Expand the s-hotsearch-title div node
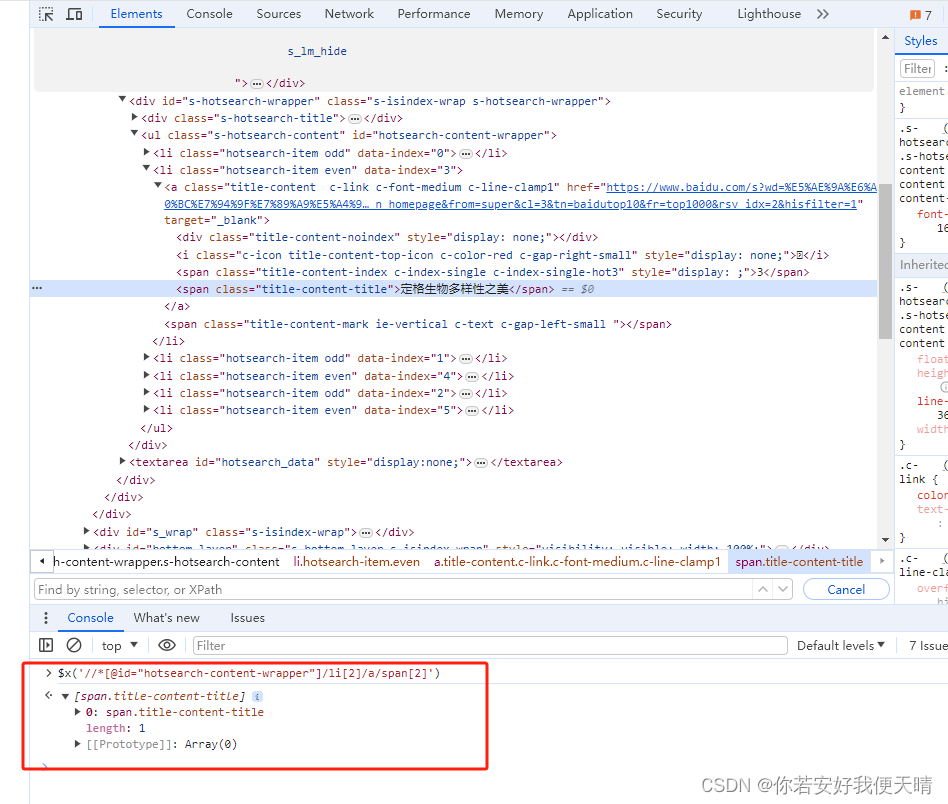Screen dimensions: 948x804 (x=135, y=117)
